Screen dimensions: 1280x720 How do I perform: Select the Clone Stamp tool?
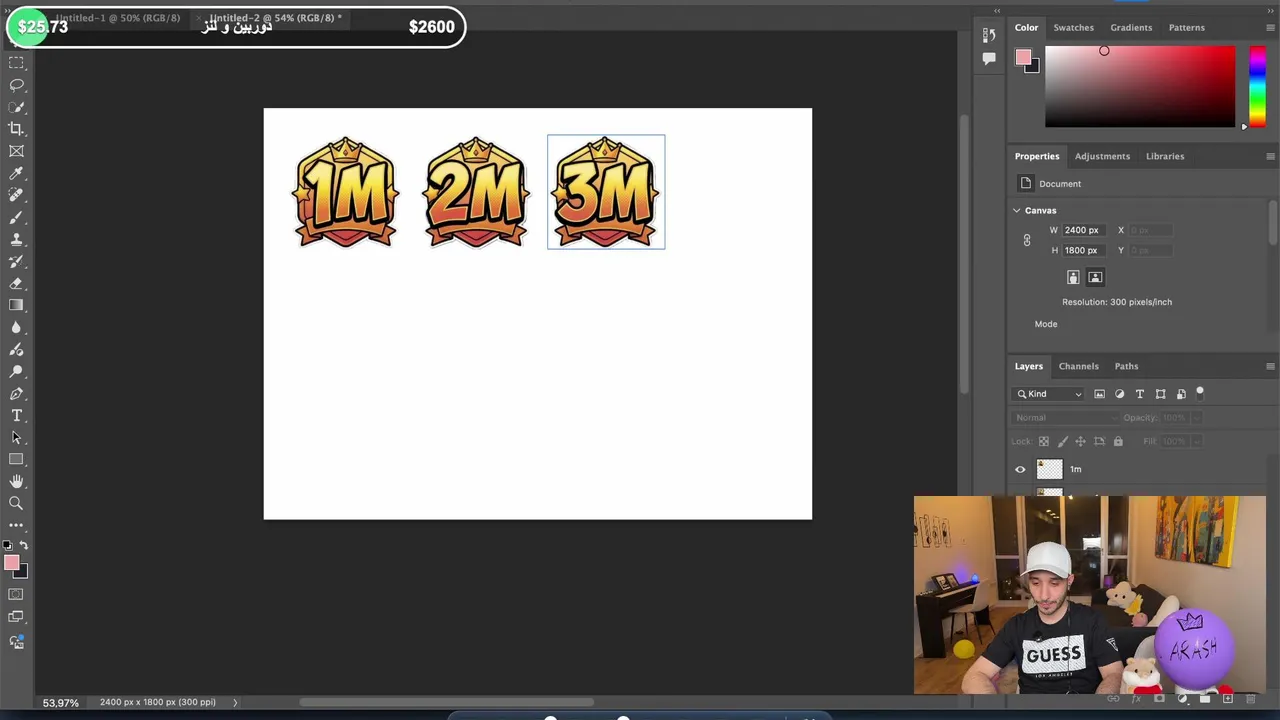tap(16, 239)
